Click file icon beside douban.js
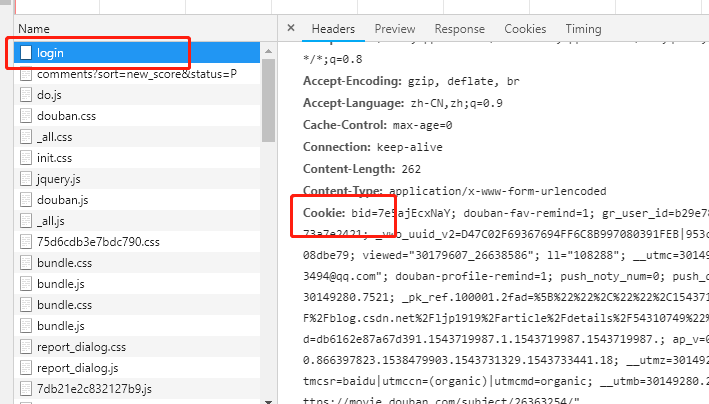 (26, 200)
